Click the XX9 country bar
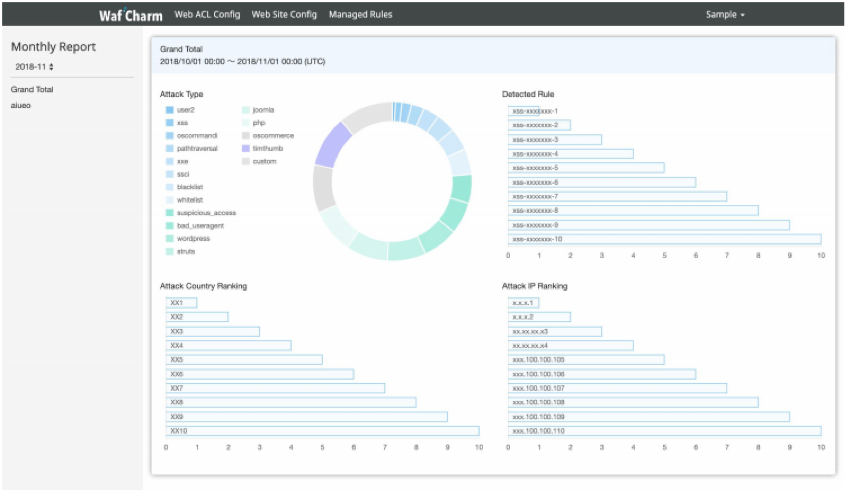Screen dimensions: 850x490 (307, 417)
